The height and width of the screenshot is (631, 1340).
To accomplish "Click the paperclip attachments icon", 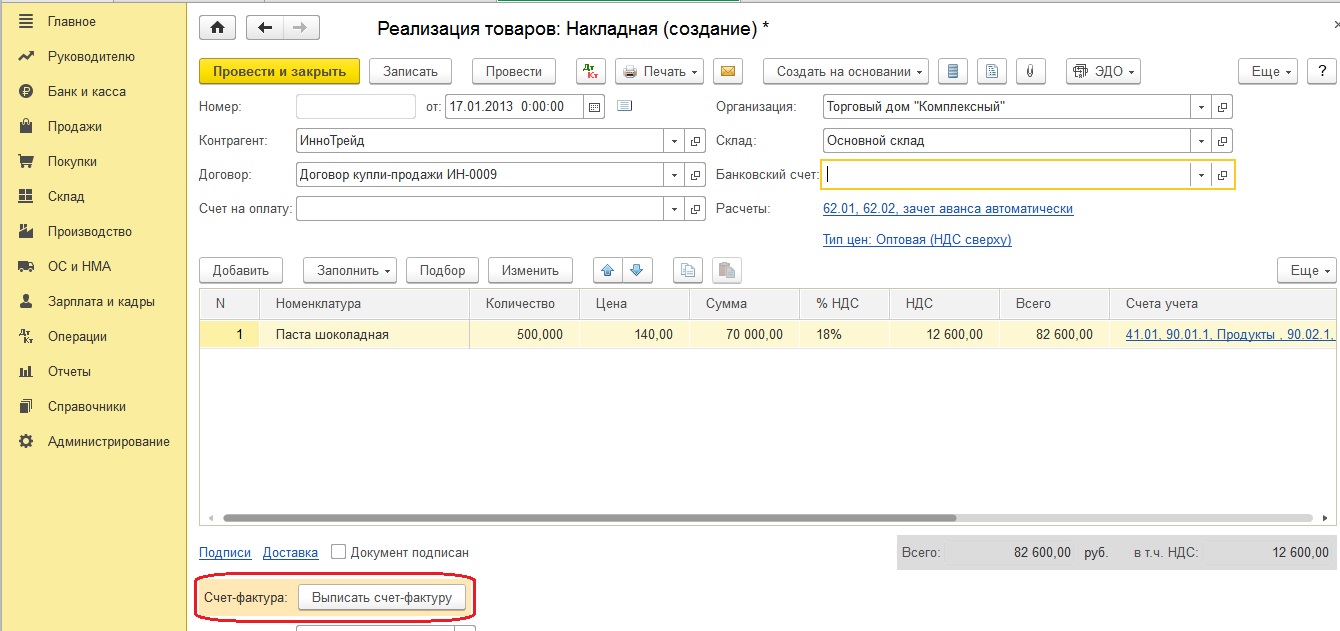I will click(x=1030, y=71).
